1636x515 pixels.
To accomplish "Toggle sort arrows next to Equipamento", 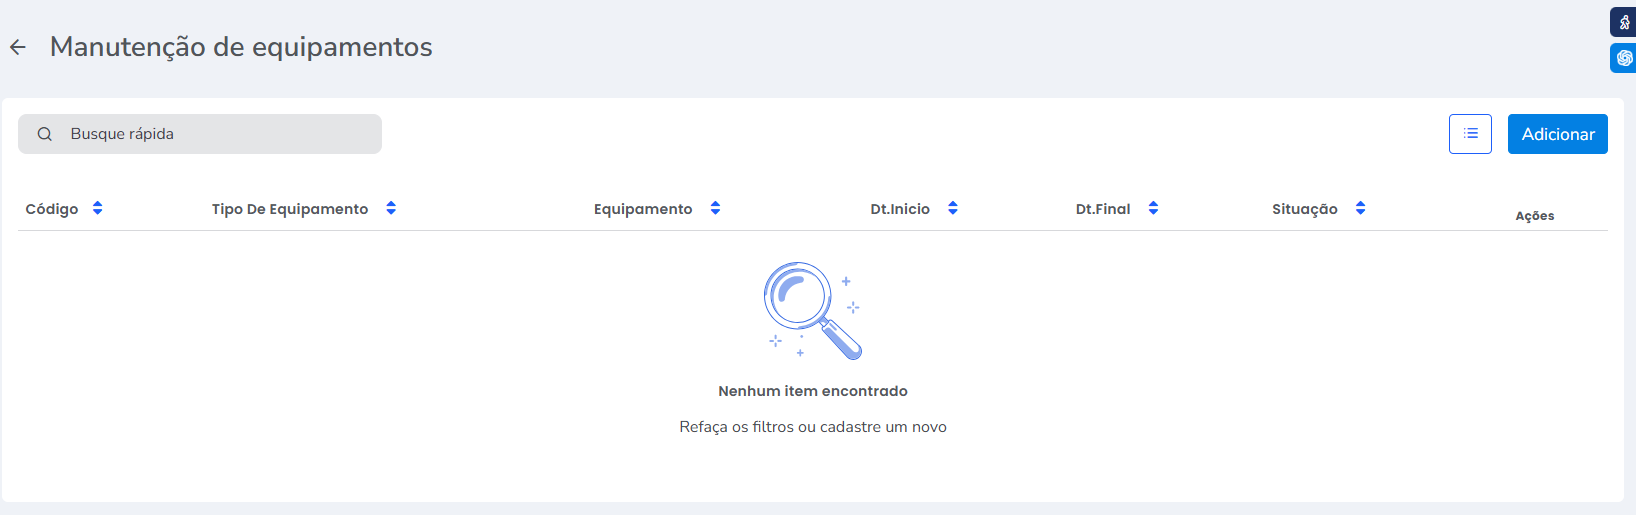I will tap(715, 208).
